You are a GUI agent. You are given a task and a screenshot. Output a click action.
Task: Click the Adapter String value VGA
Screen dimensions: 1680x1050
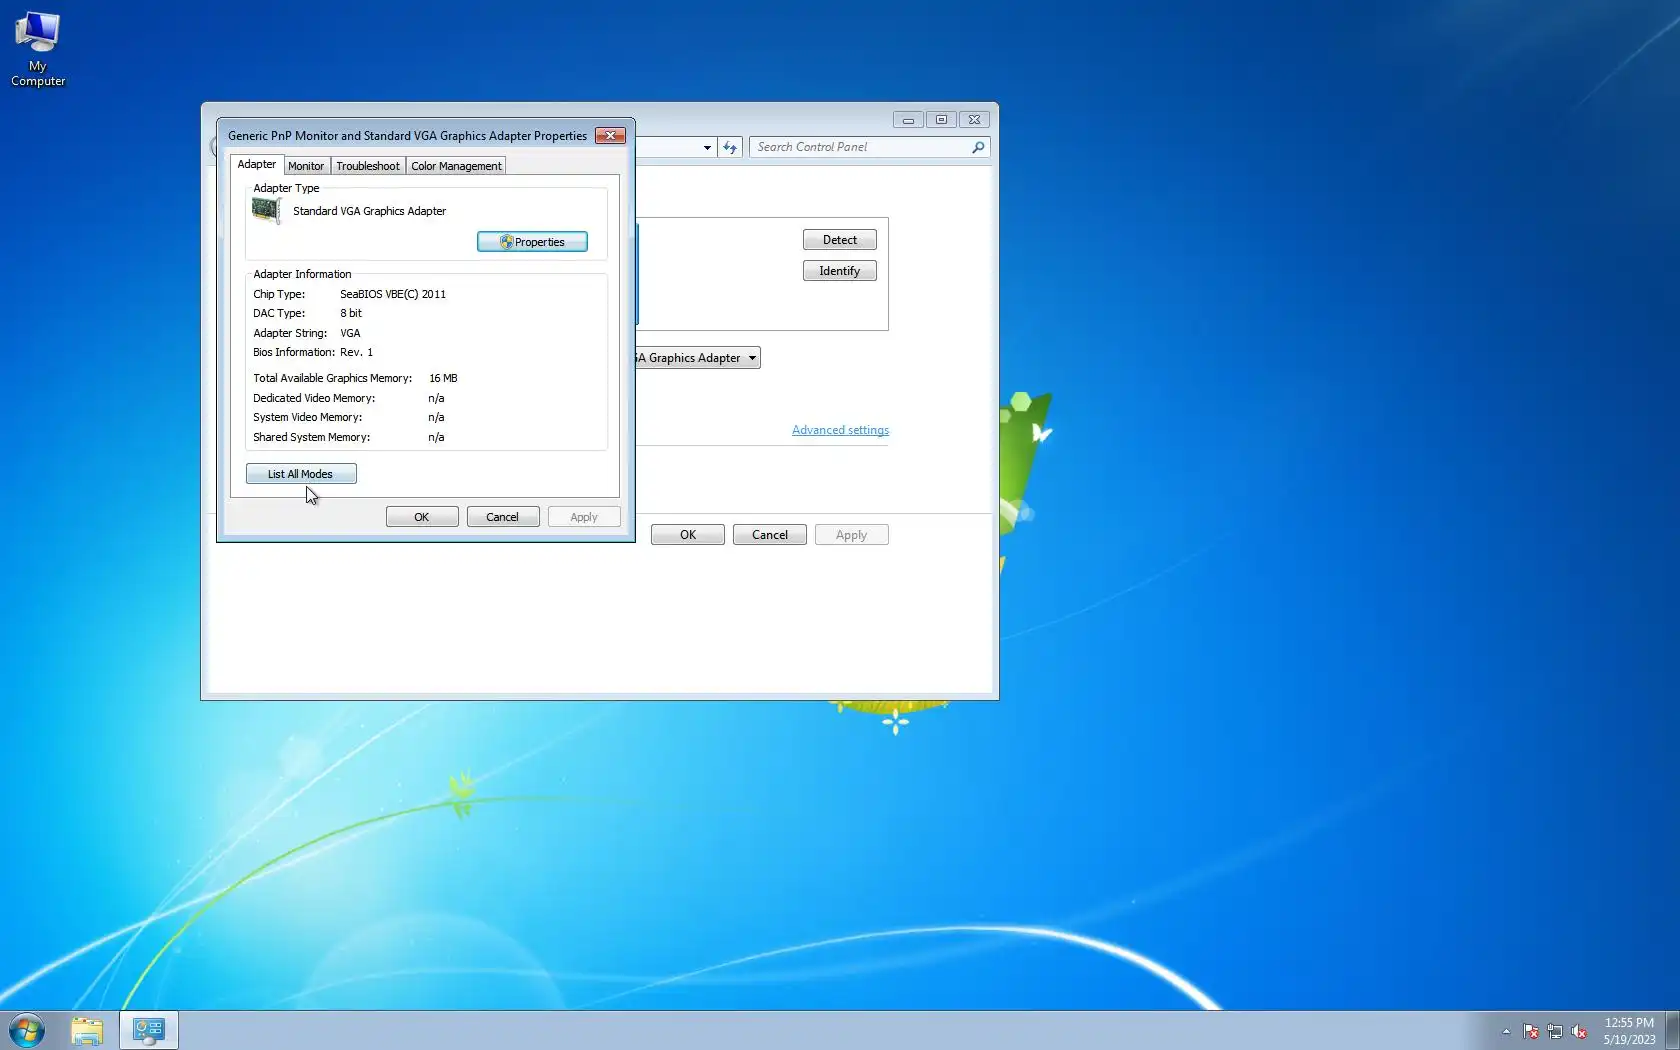tap(350, 333)
